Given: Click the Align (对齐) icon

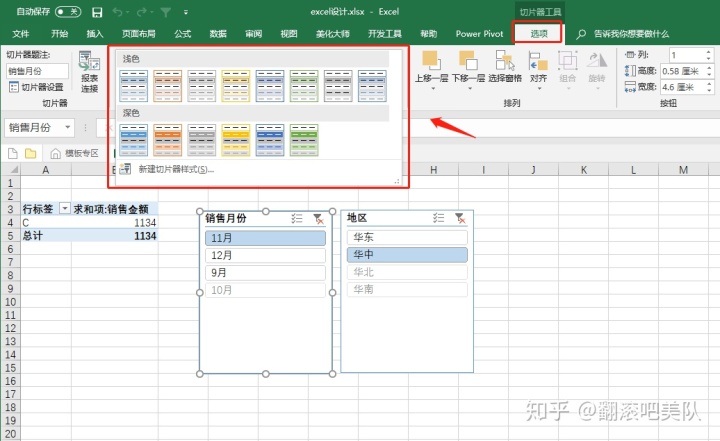Looking at the screenshot, I should pos(538,60).
